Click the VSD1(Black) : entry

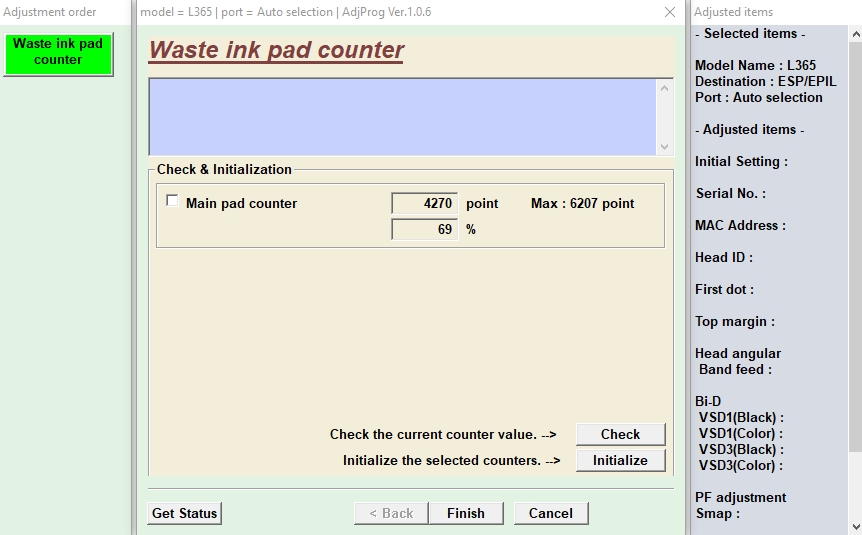741,417
